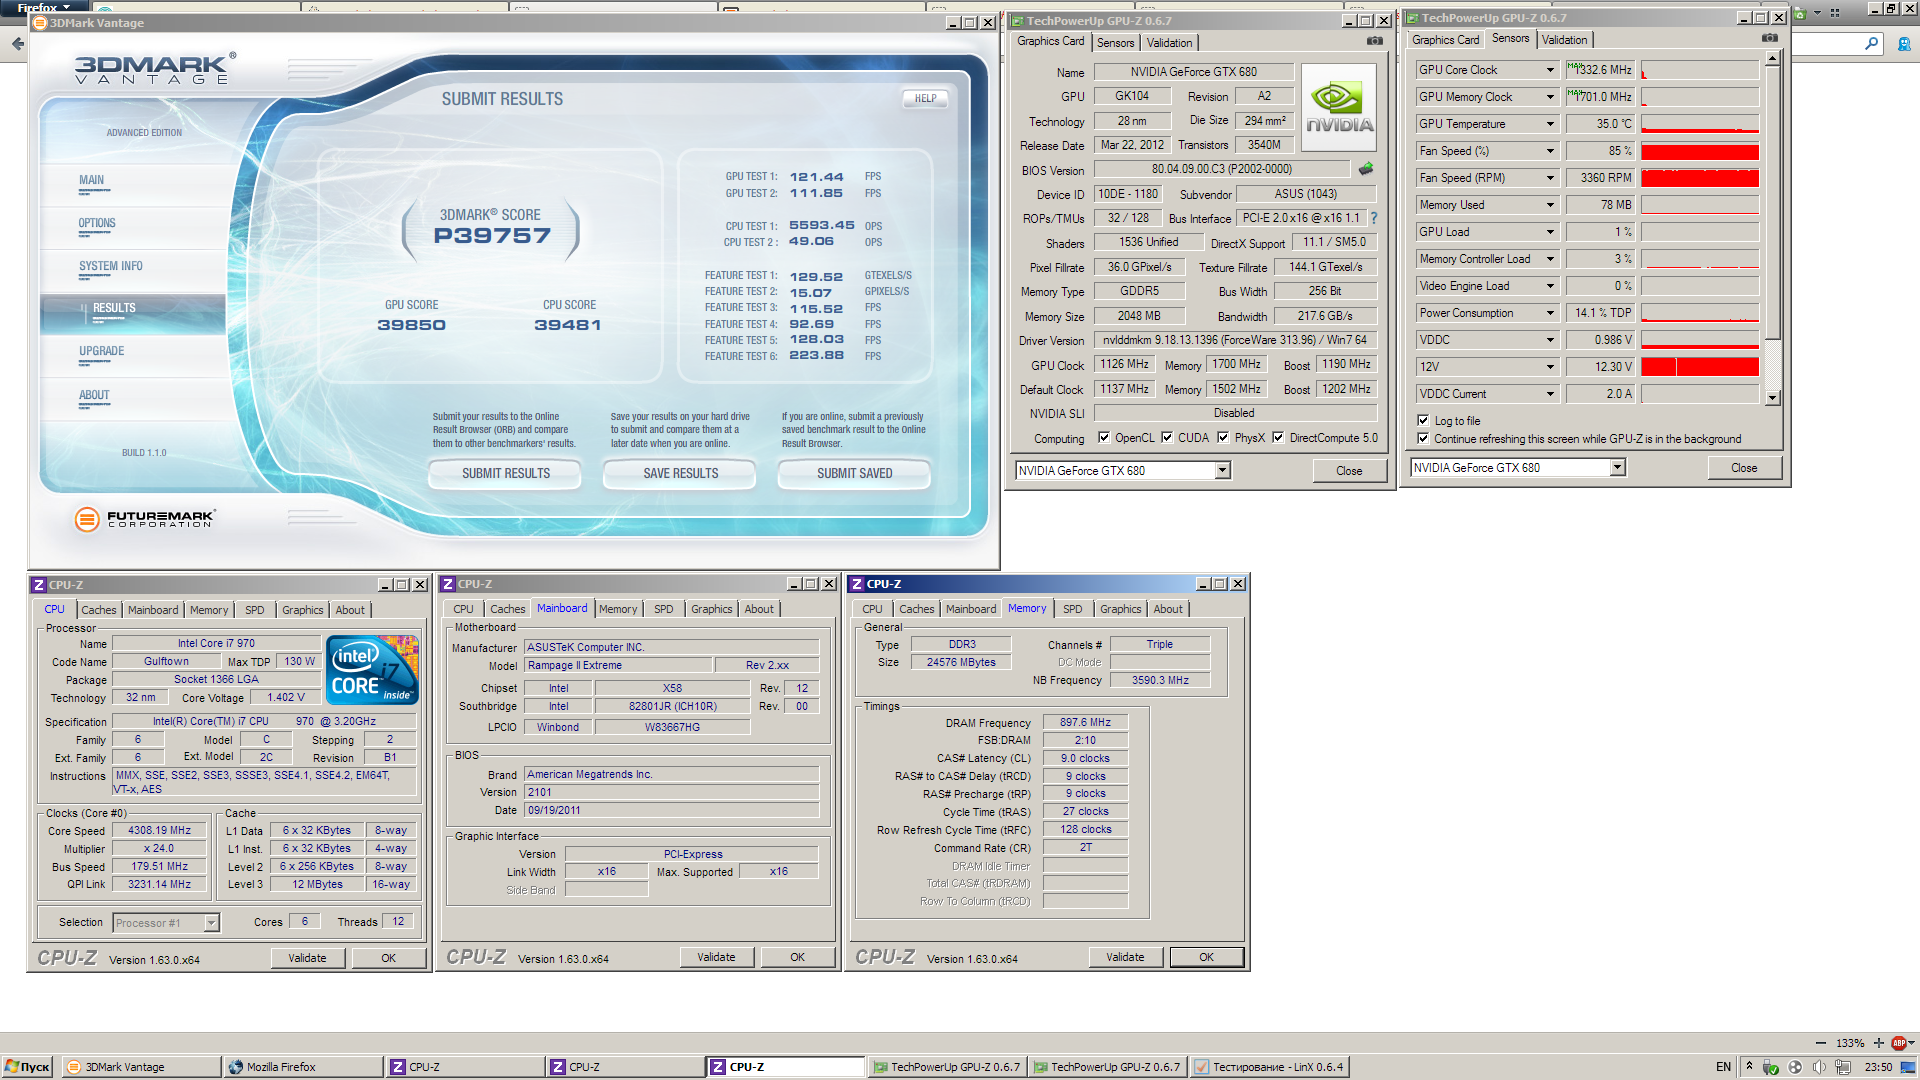
Task: Click the GPU-Z screenshot camera icon
Action: (1375, 41)
